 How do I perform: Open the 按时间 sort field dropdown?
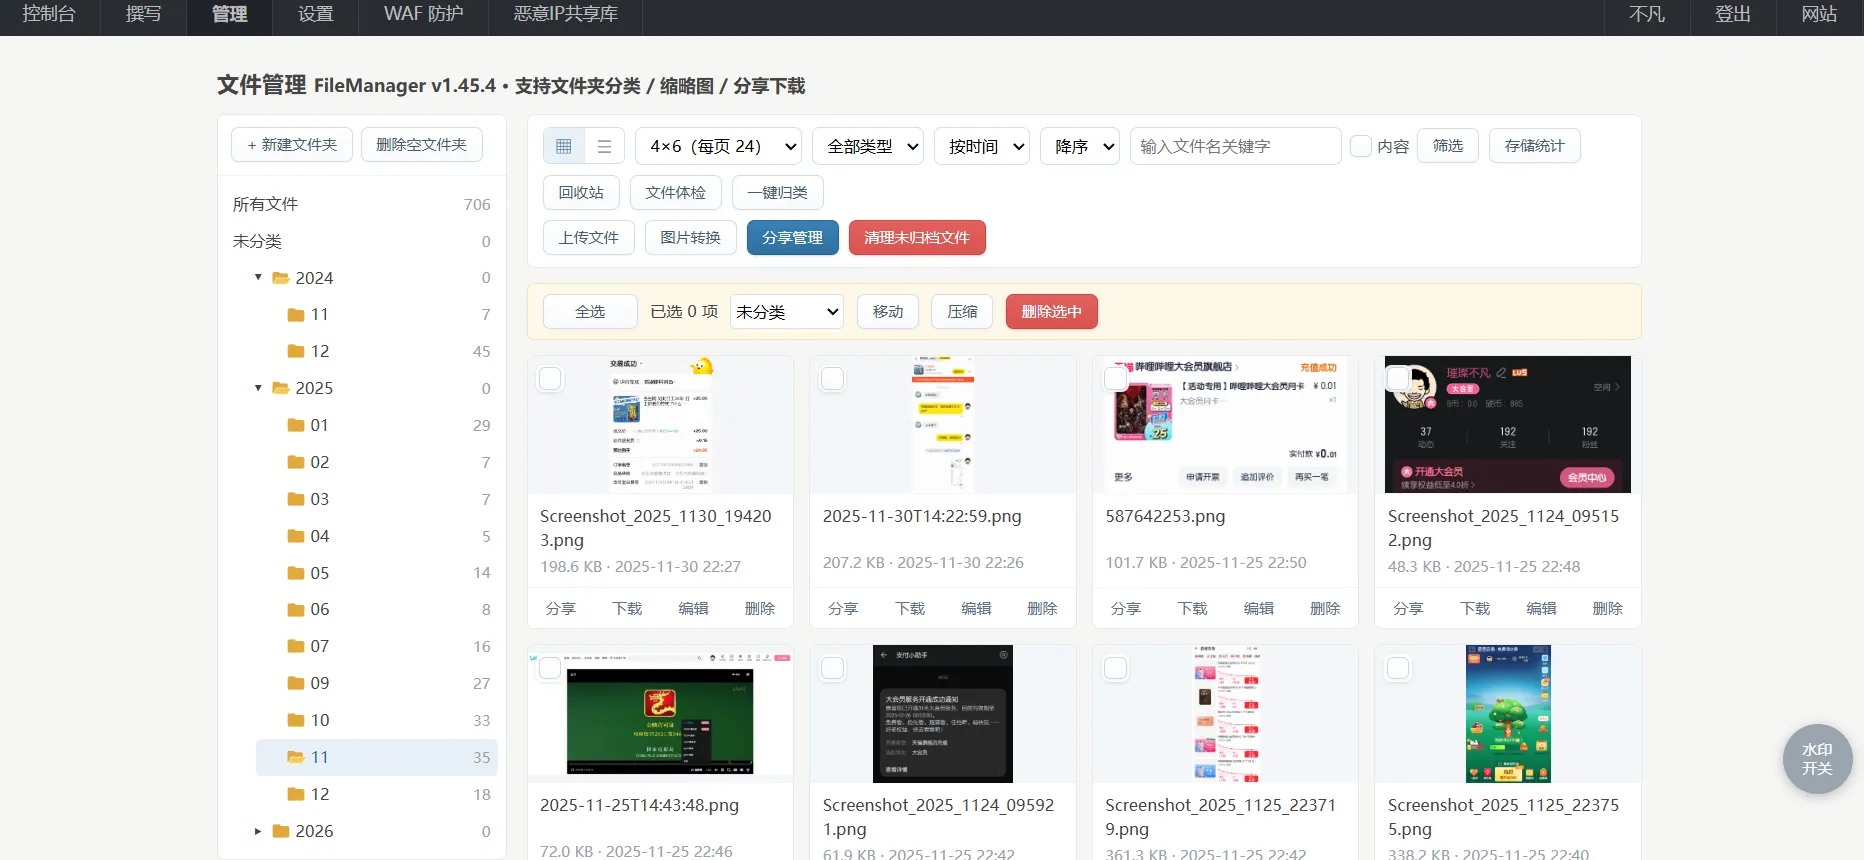(982, 146)
